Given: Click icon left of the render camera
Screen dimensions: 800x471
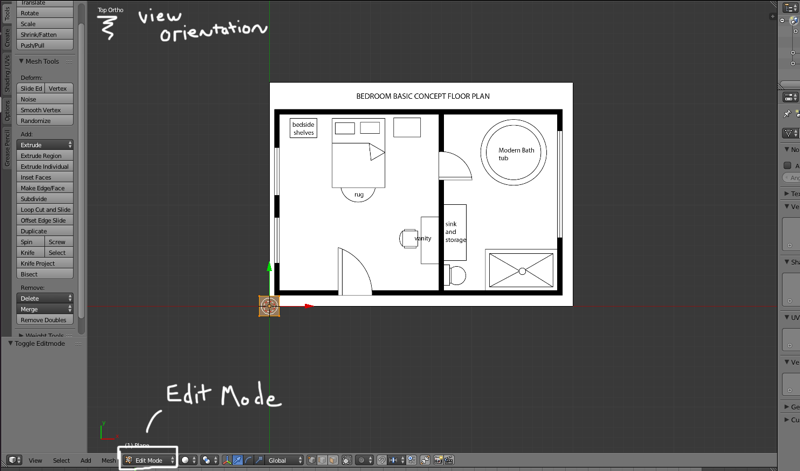Looking at the screenshot, I should [425, 460].
